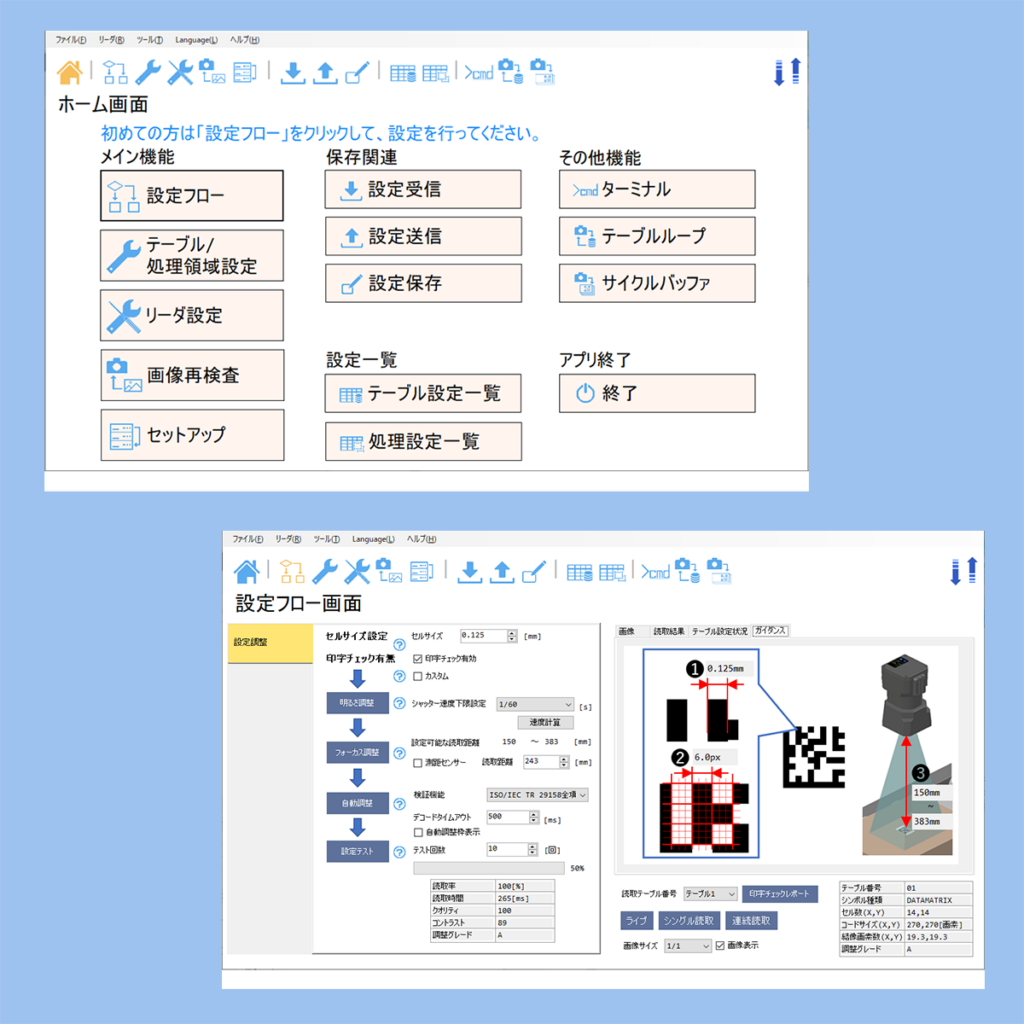
Task: Enable the 測距センサー checkbox
Action: point(418,762)
